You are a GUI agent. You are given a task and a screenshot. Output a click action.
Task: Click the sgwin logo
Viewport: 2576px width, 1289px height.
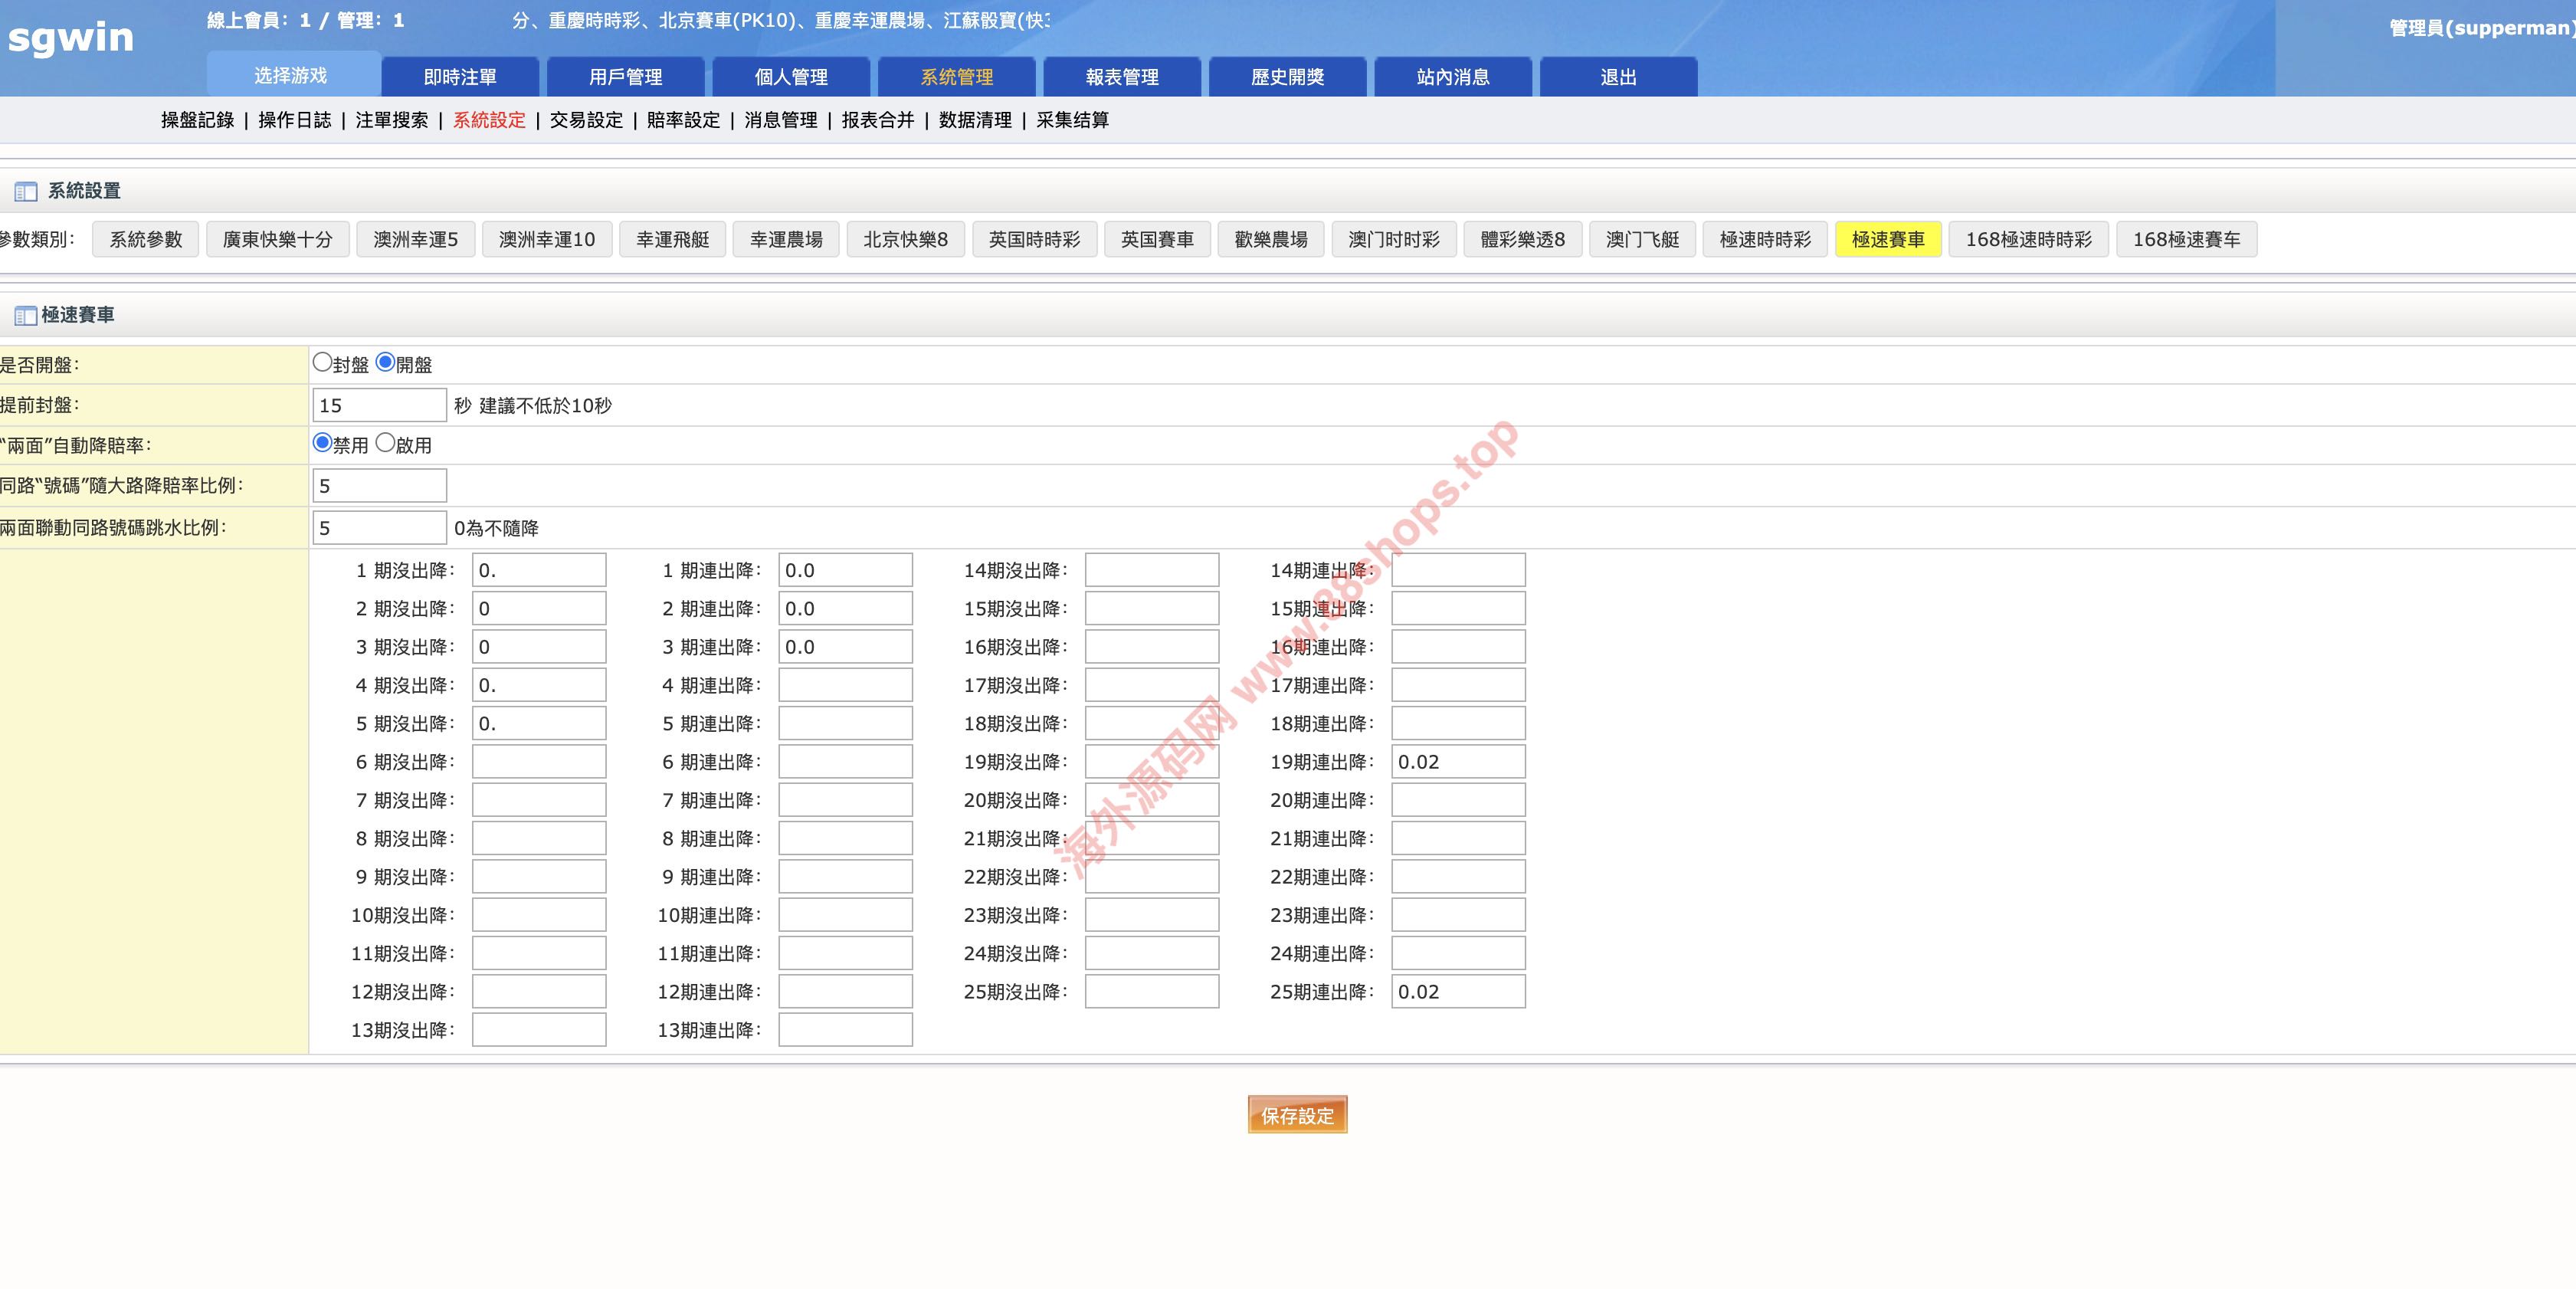(70, 38)
